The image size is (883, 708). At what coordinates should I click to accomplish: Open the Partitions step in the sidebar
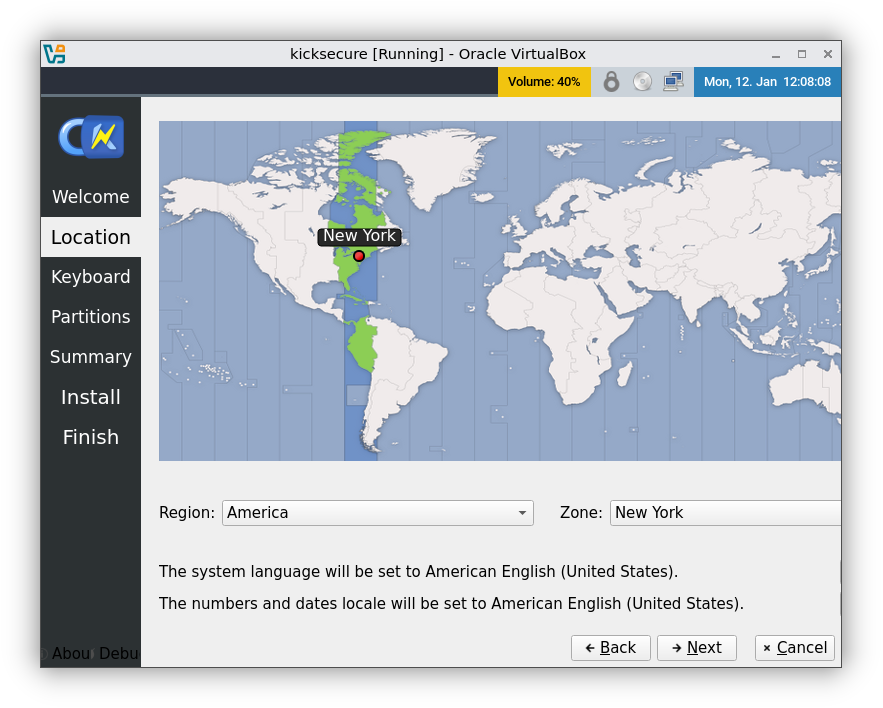pyautogui.click(x=90, y=317)
